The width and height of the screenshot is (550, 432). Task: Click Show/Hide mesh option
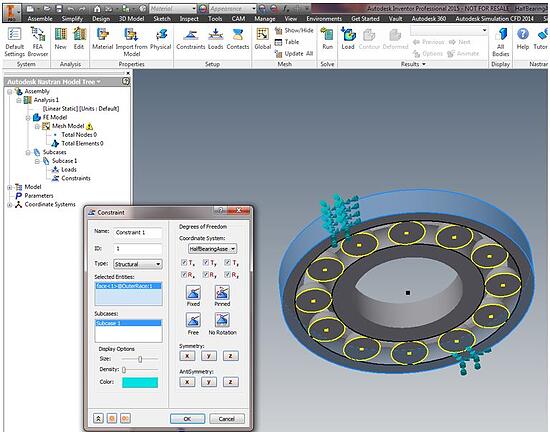click(294, 31)
